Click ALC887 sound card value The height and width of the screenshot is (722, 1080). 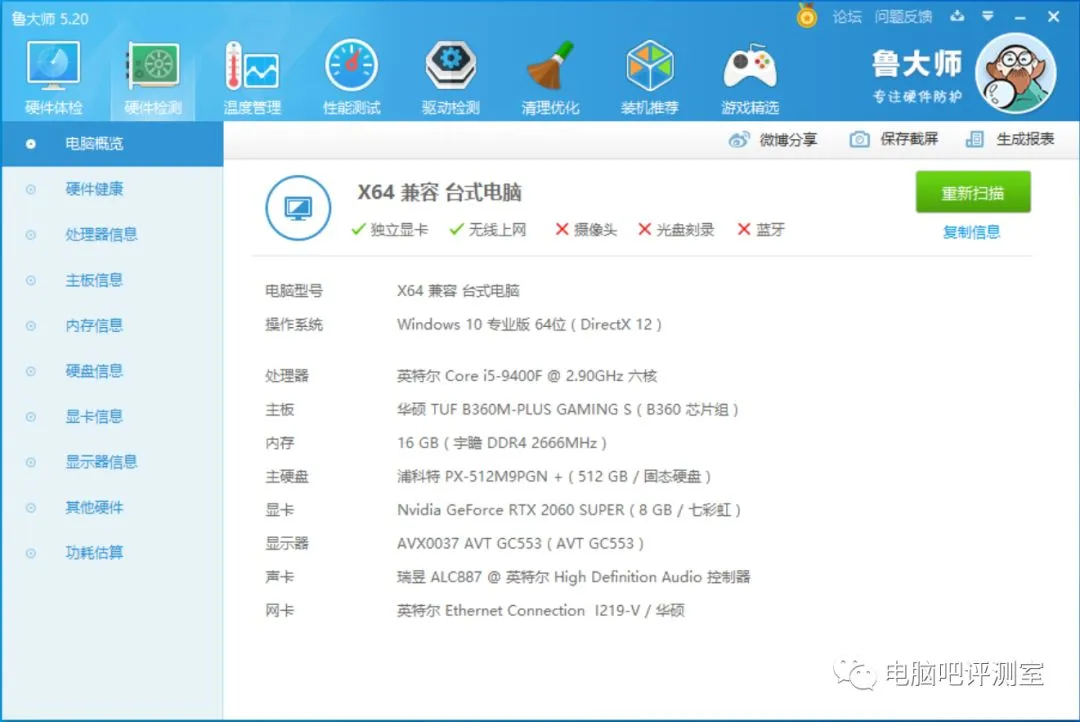(574, 577)
